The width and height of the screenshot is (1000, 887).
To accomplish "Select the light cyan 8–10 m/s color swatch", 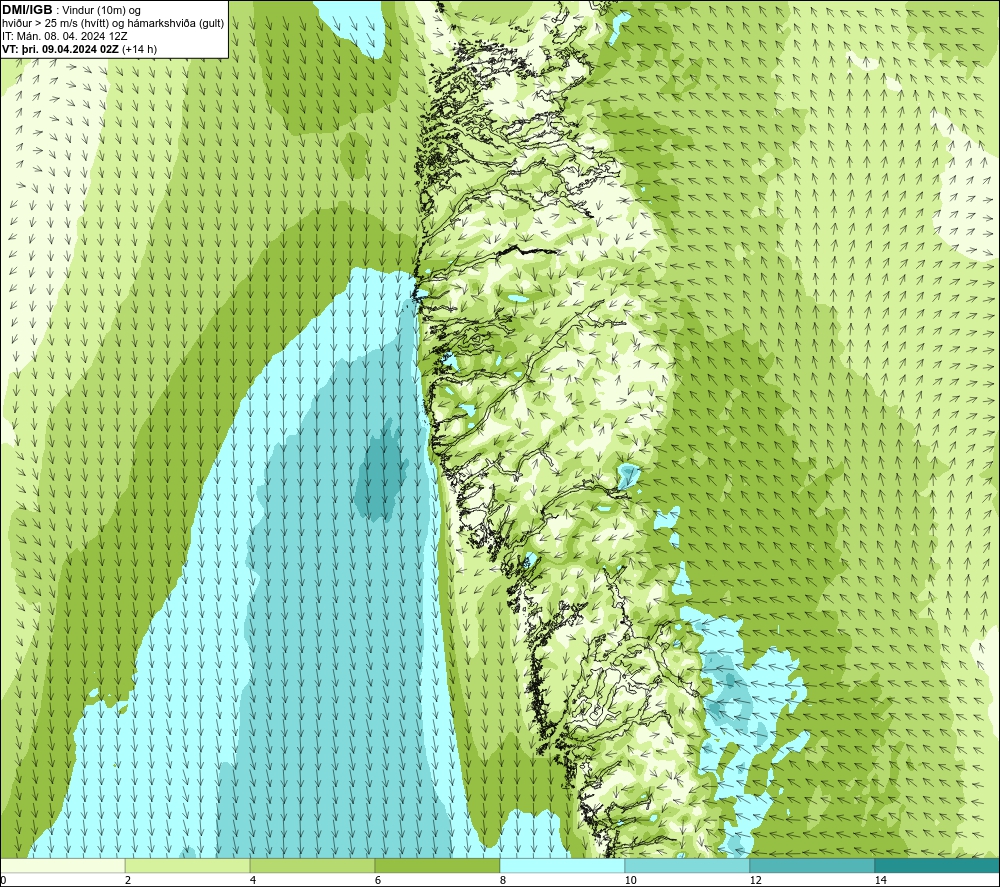I will pyautogui.click(x=562, y=865).
